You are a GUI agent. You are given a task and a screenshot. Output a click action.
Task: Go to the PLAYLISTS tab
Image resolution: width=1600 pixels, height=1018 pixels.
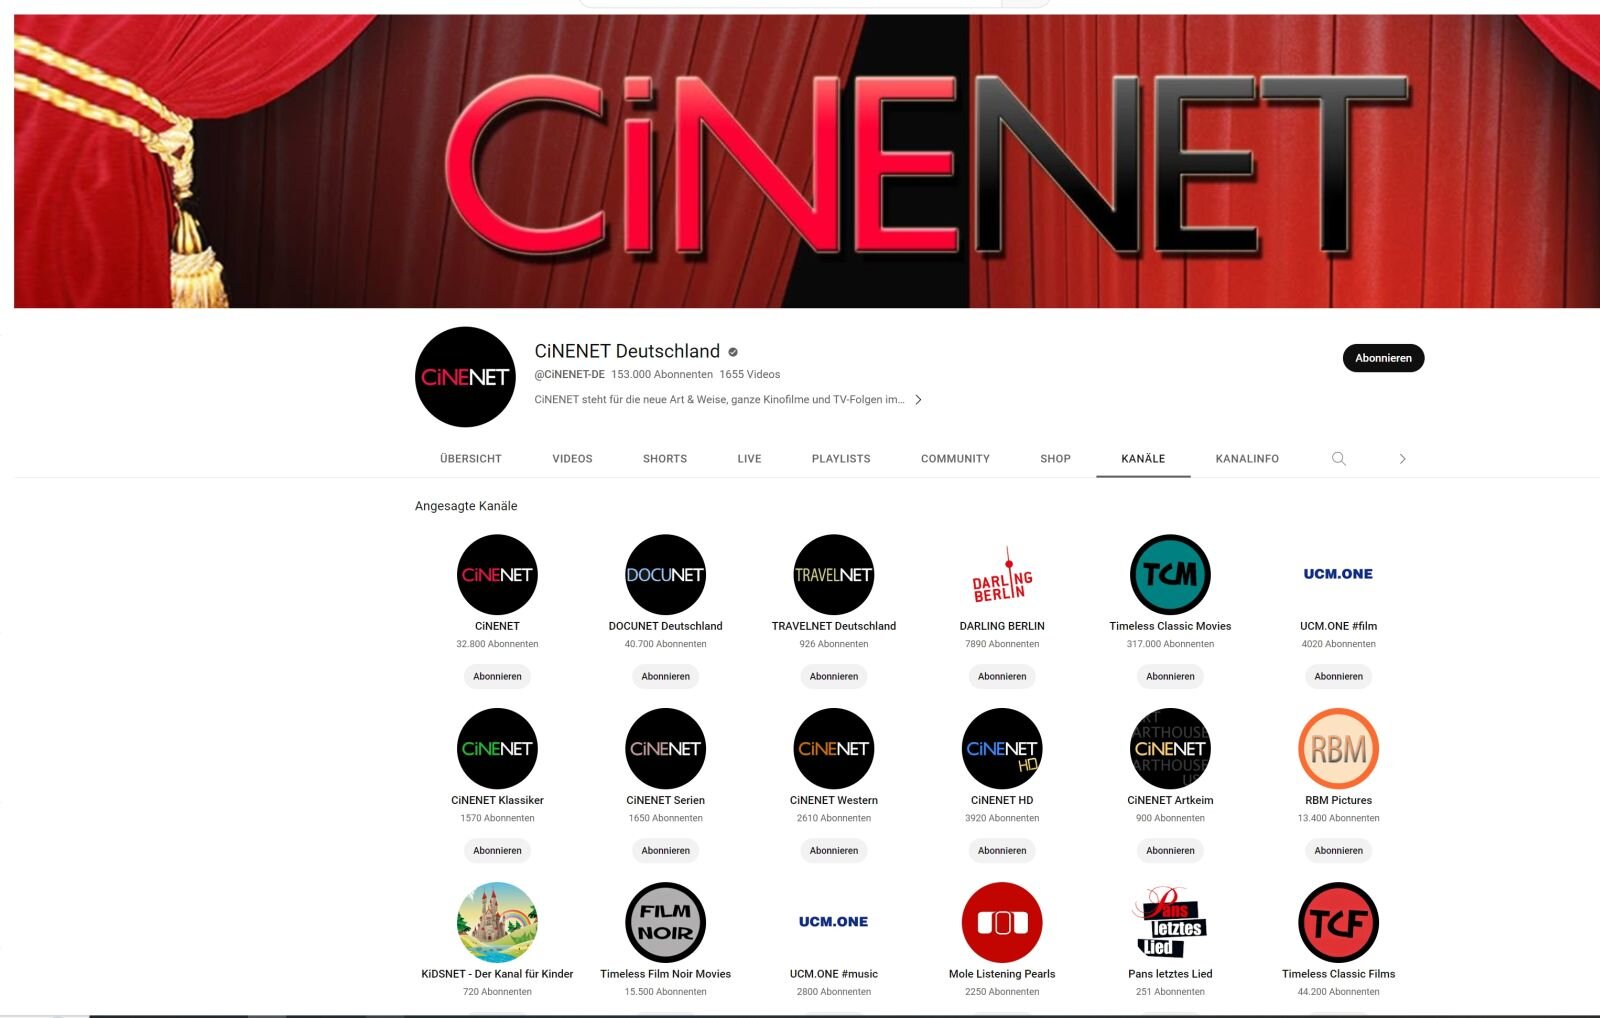coord(841,459)
